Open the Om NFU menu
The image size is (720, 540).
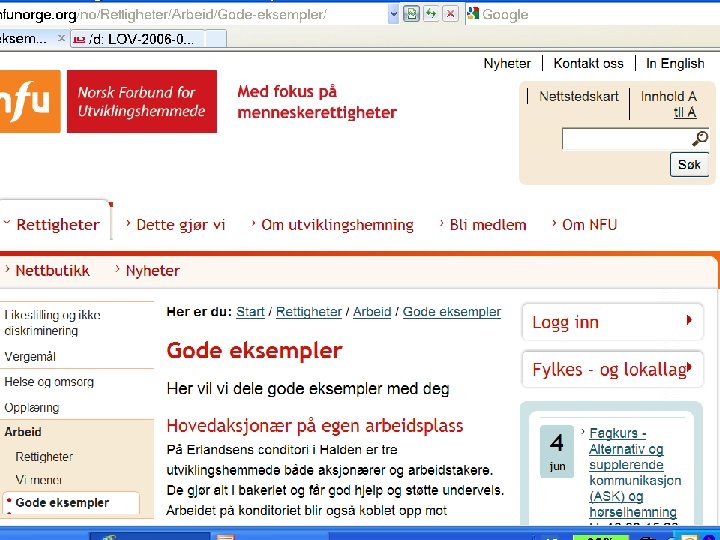[589, 225]
